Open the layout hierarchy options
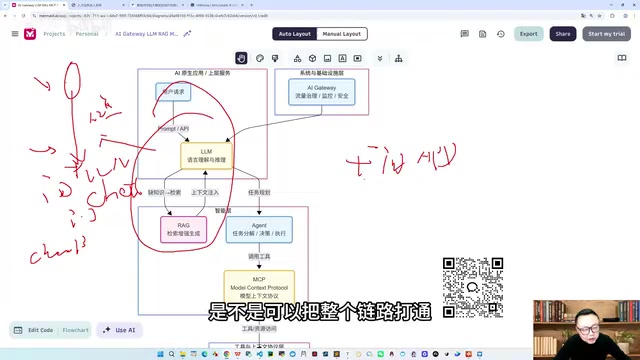 398,58
